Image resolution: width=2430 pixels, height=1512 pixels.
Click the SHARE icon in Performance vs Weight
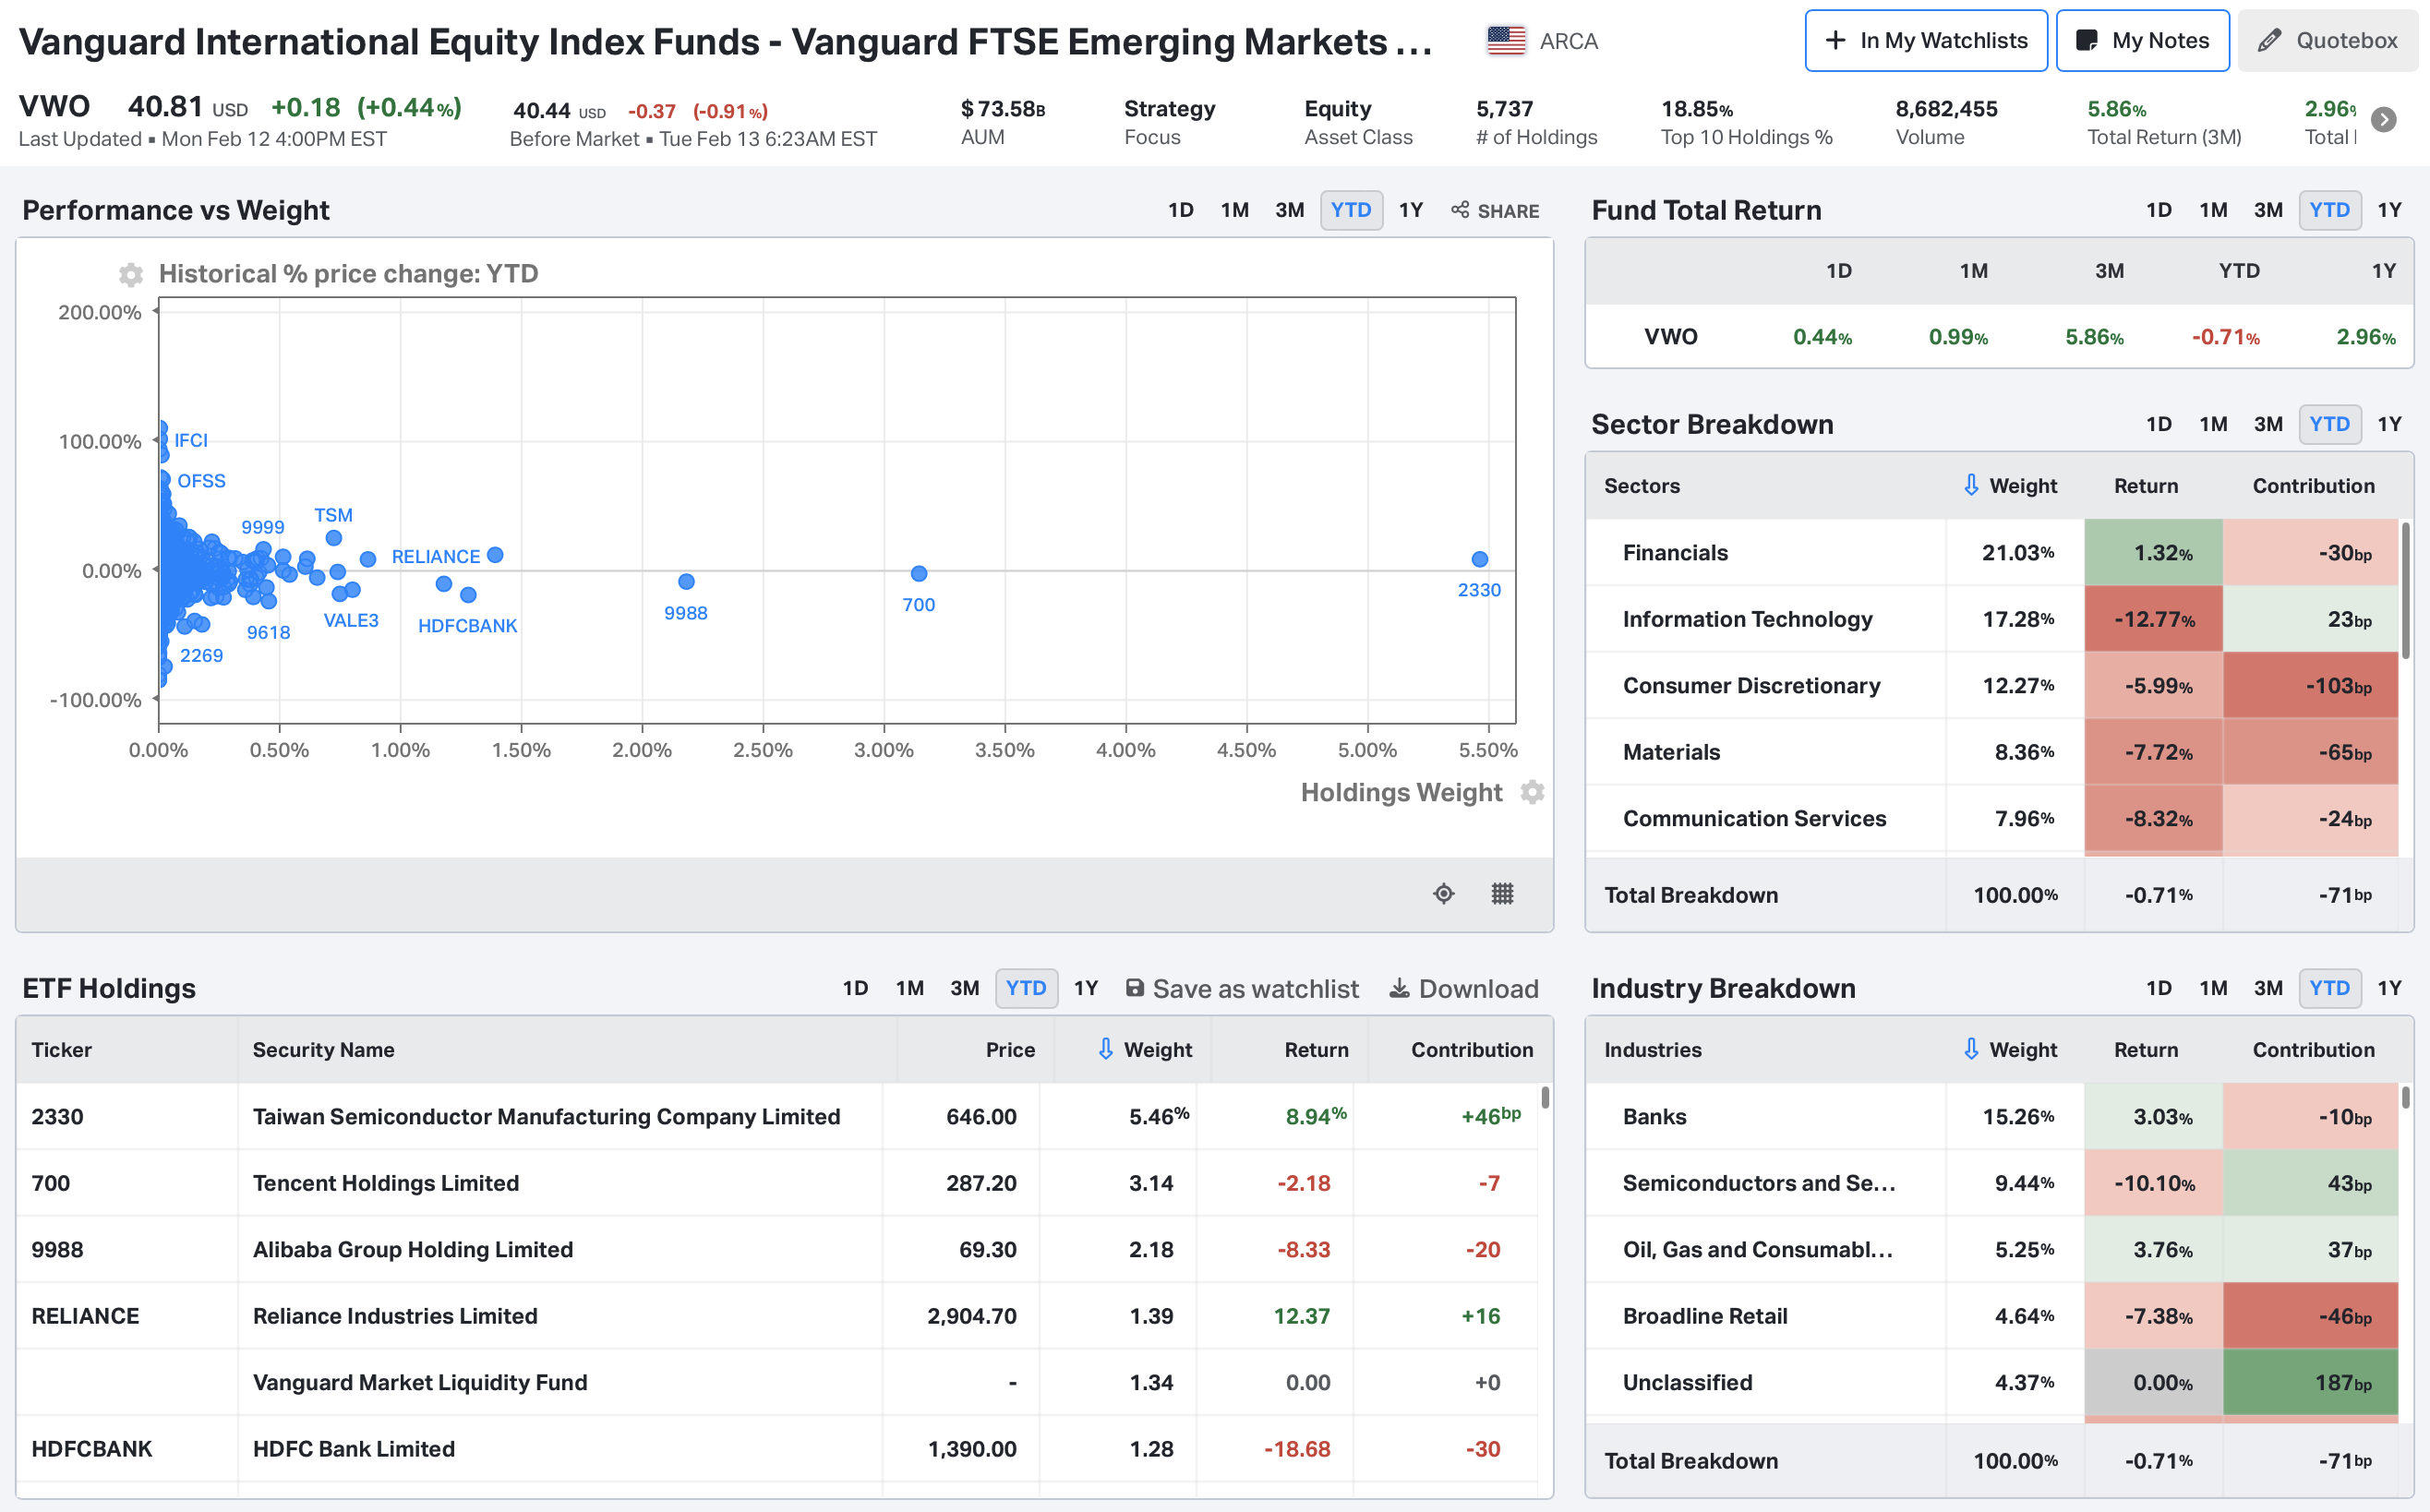[x=1495, y=210]
